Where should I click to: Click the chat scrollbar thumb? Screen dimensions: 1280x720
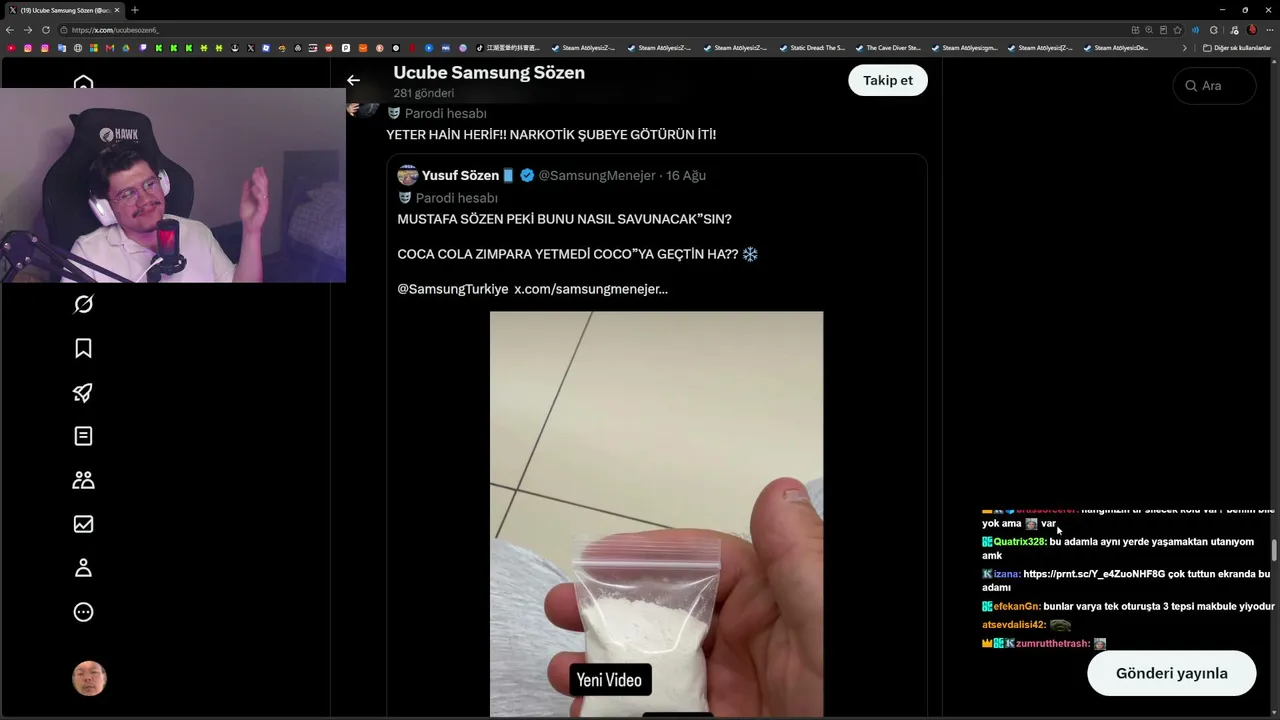(1274, 550)
